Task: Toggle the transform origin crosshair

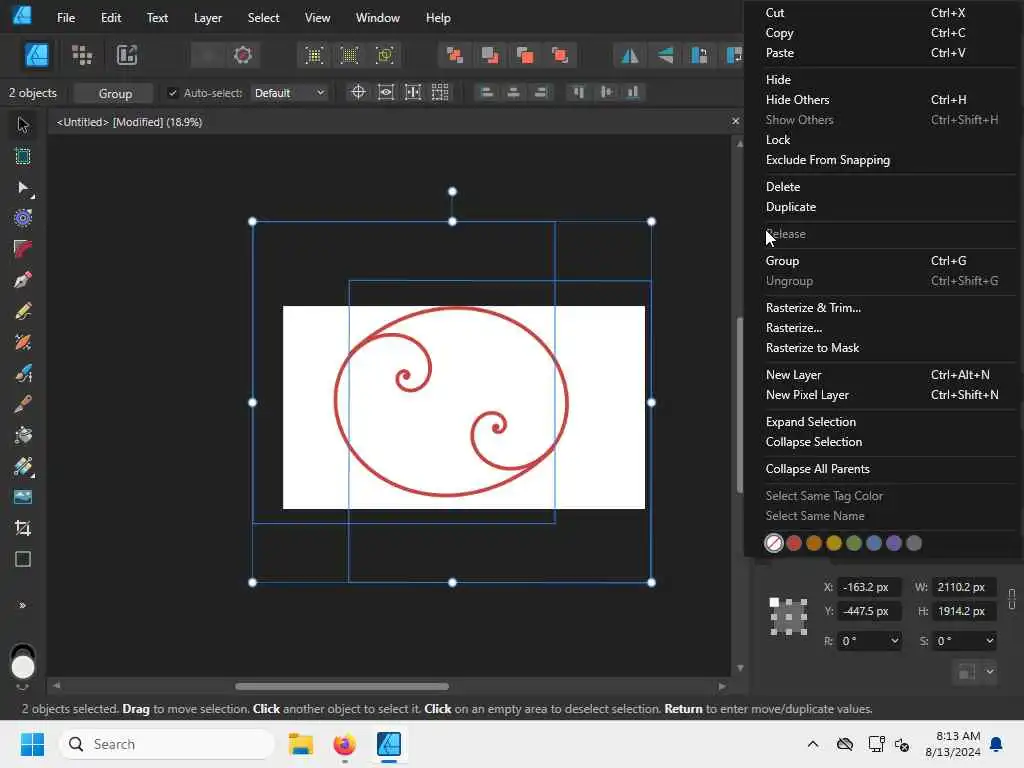Action: click(358, 93)
